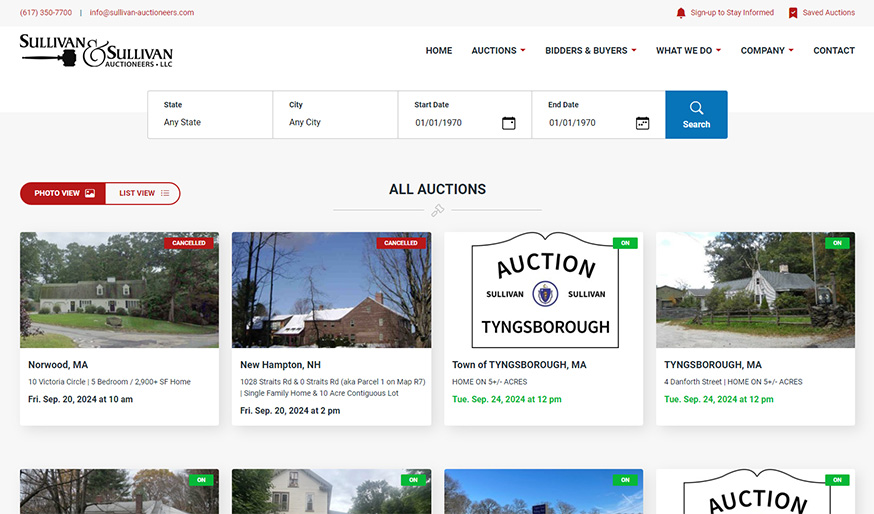Click the bookmark icon beside Saved Auctions
Viewport: 874px width, 514px height.
[x=793, y=13]
